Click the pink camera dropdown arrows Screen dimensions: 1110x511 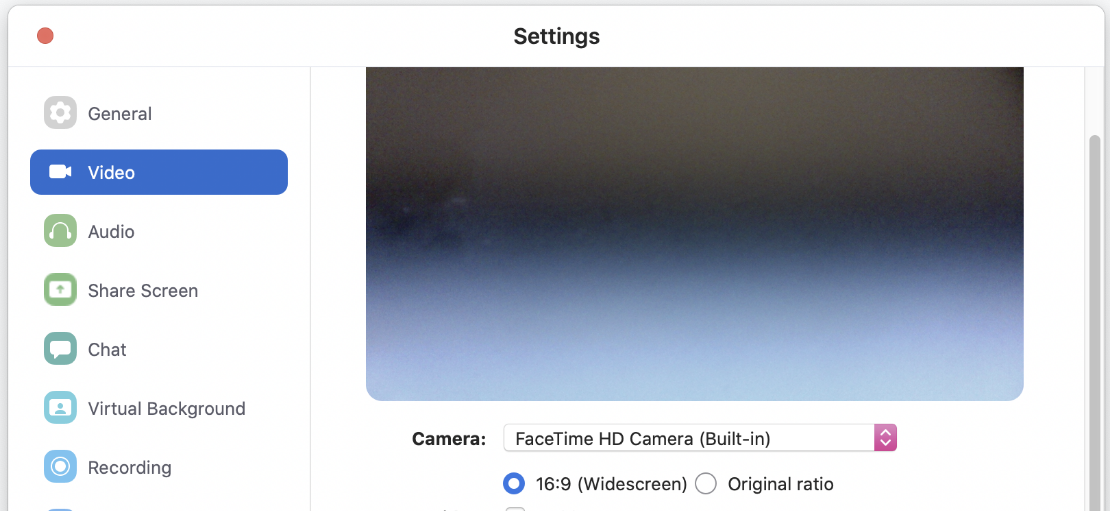pyautogui.click(x=886, y=438)
